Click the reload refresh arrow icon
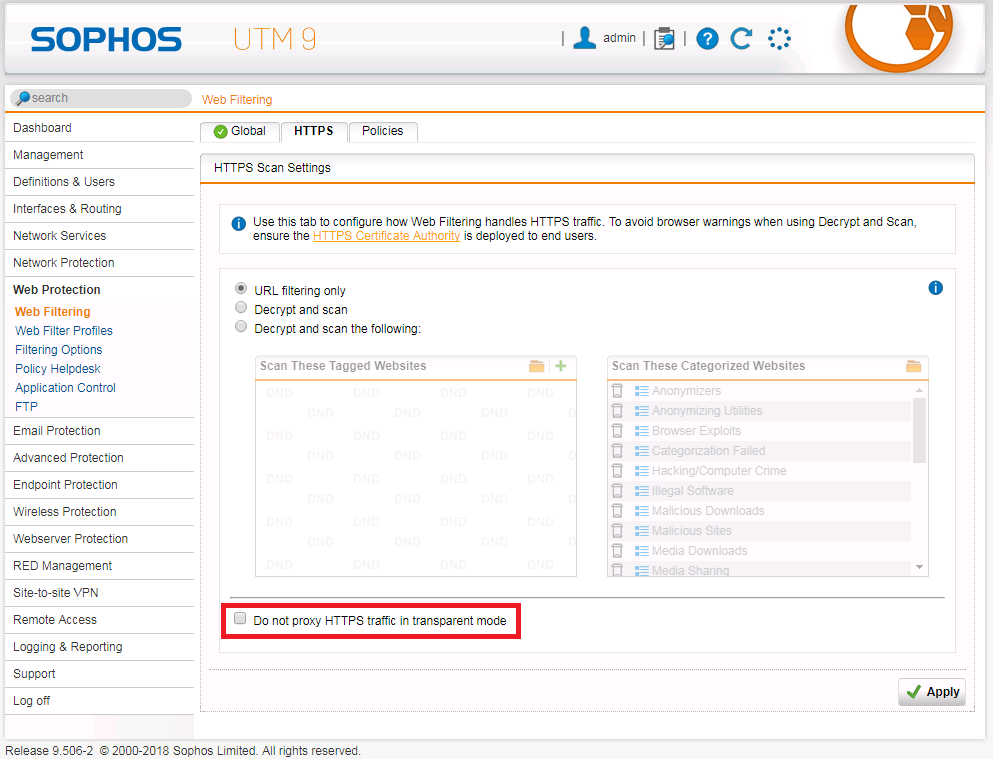Viewport: 993px width, 759px height. 742,38
